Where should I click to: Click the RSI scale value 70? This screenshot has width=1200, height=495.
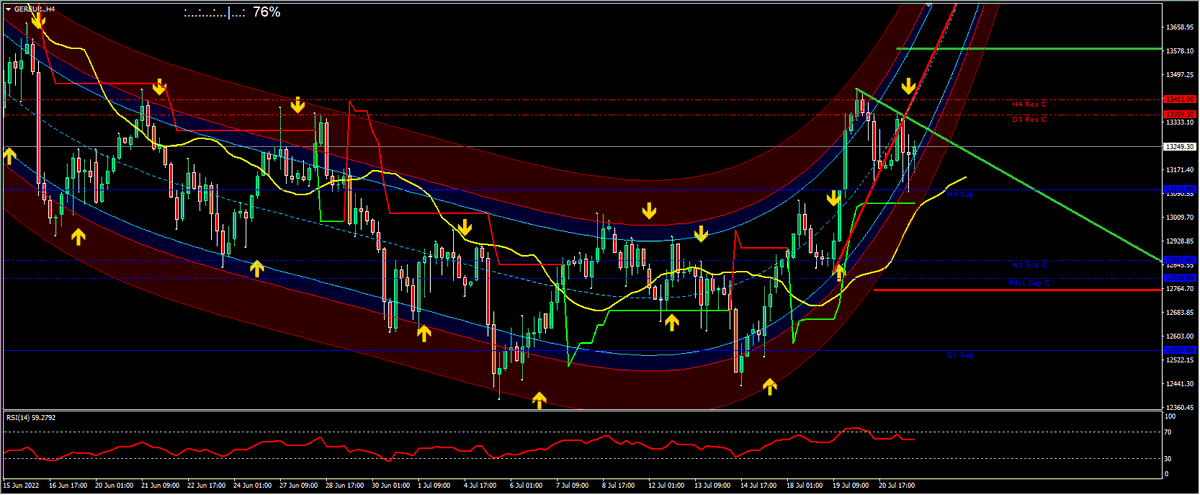[1169, 434]
